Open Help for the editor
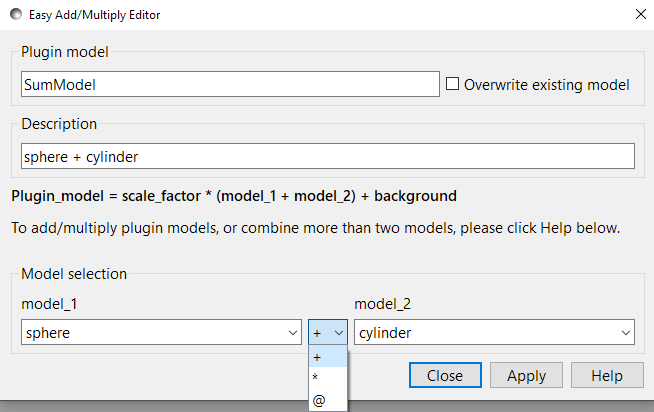Viewport: 654px width, 412px height. point(606,376)
